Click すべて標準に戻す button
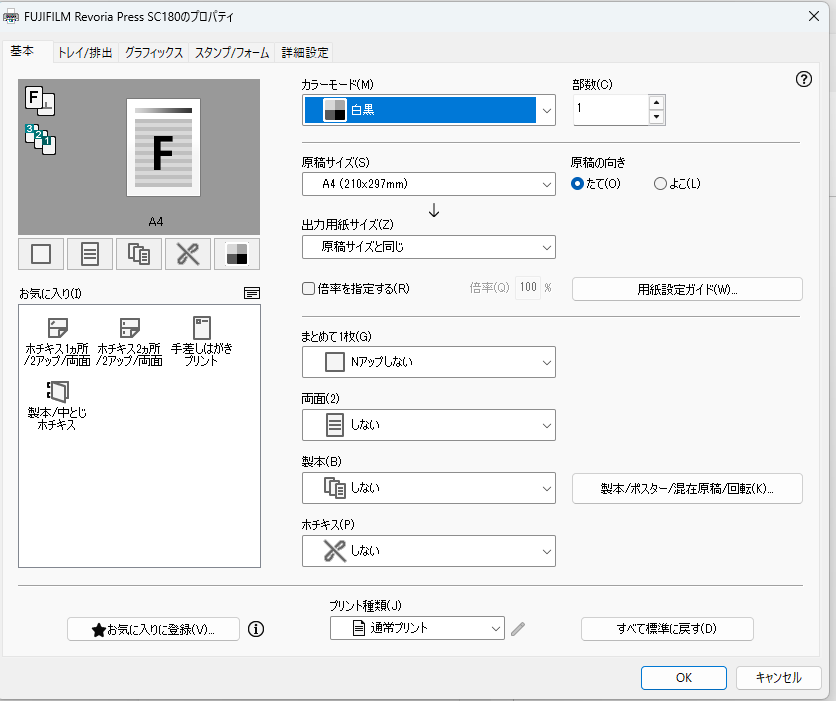This screenshot has width=836, height=701. 667,629
